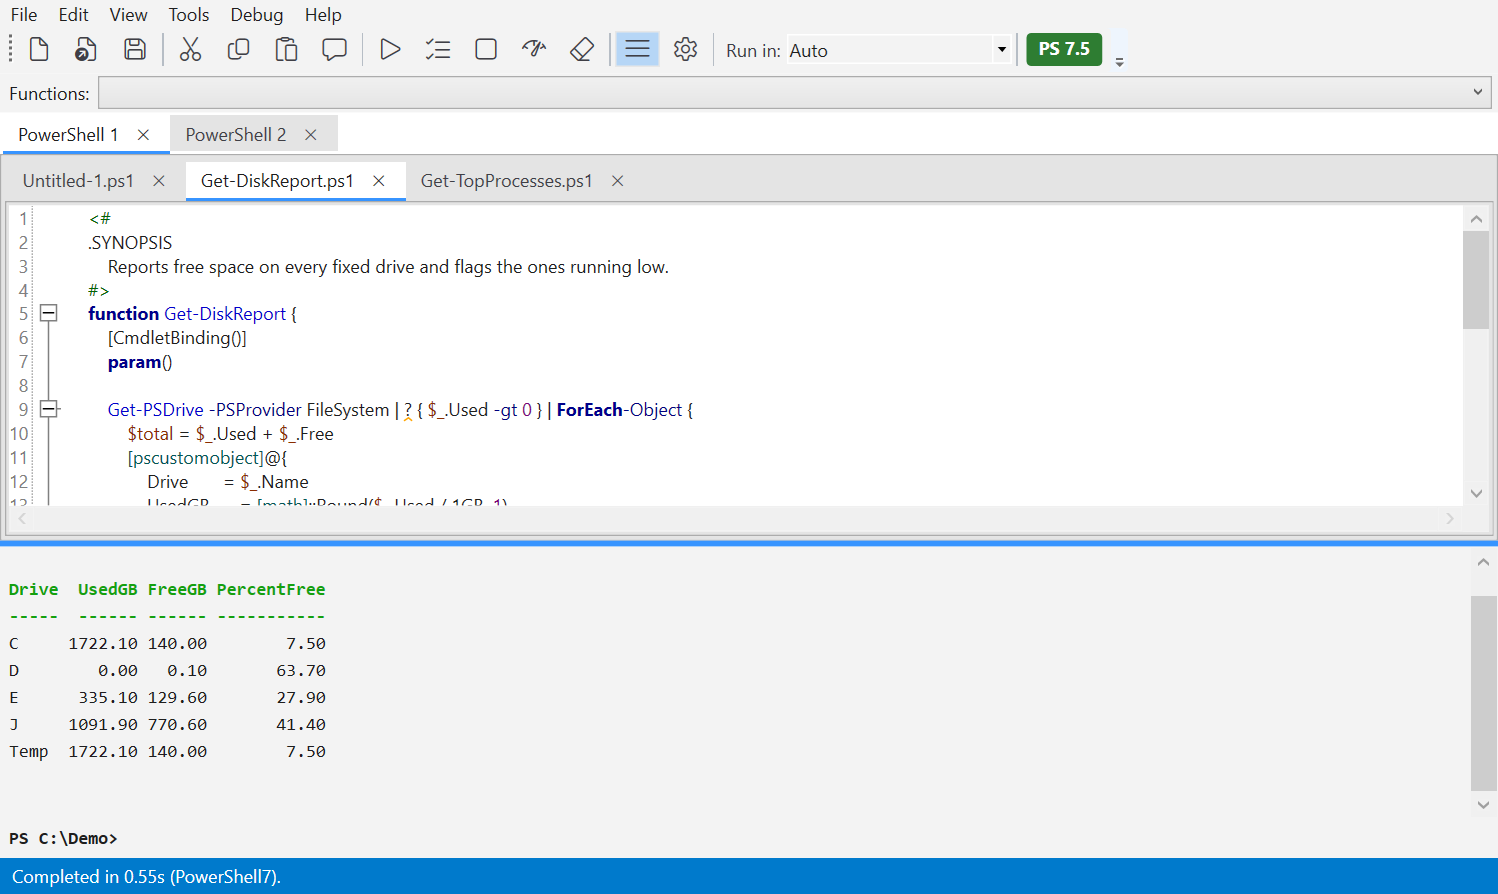Click the PS 7.5 version button
The image size is (1498, 894).
(1064, 49)
